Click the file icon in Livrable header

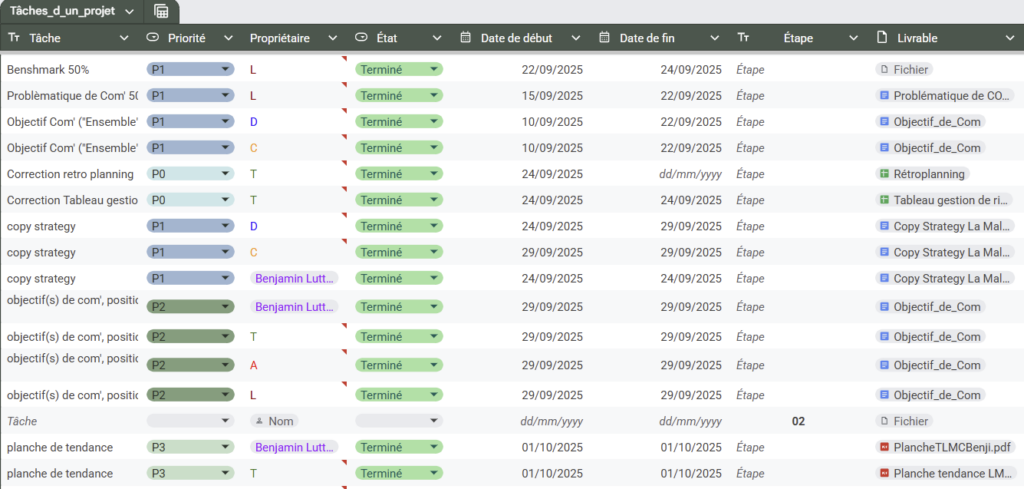[882, 38]
